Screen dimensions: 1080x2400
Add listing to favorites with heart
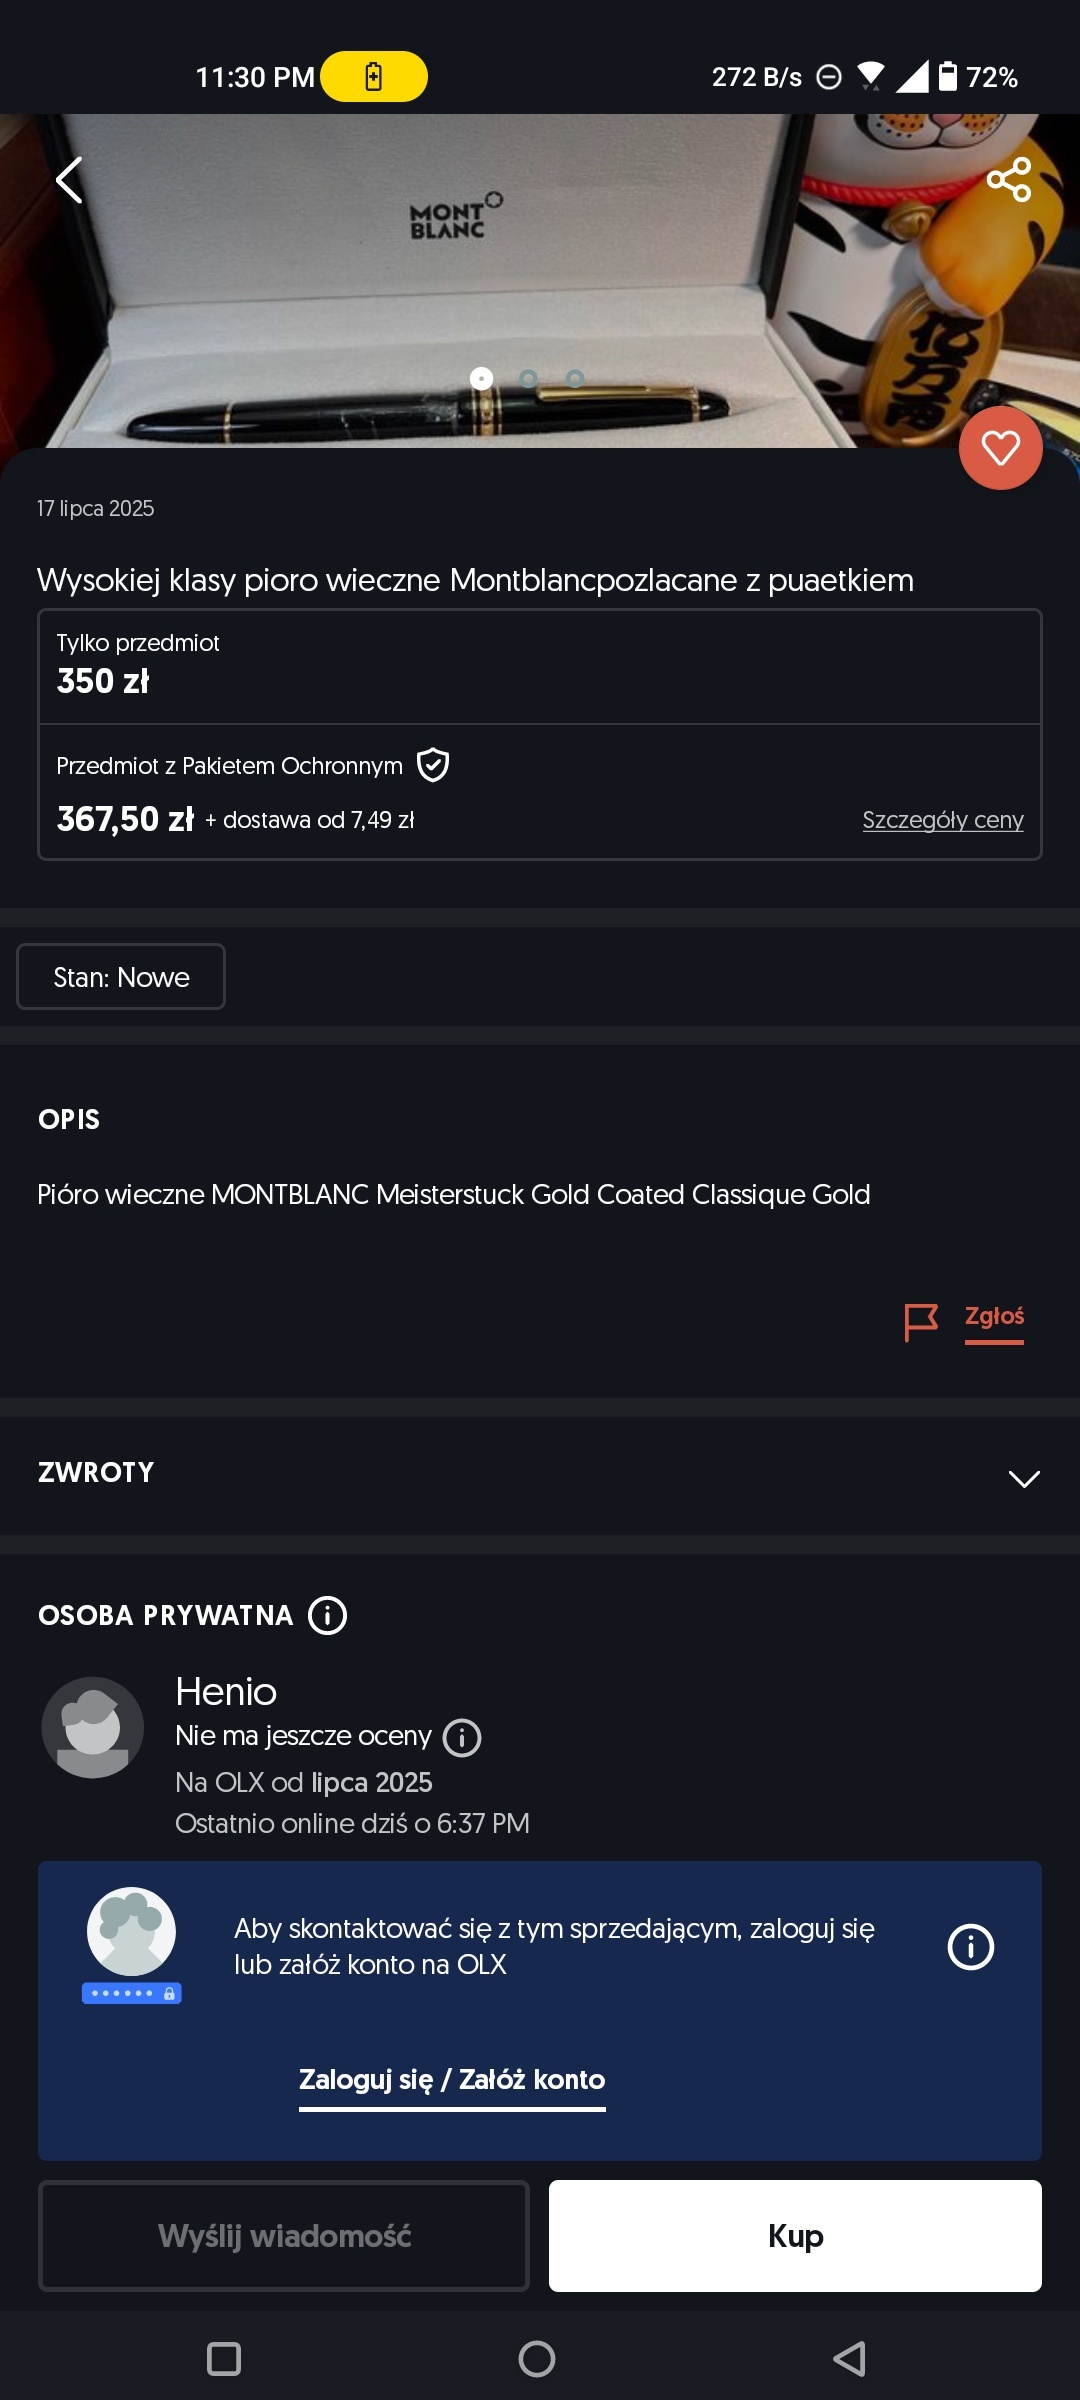coord(1000,448)
